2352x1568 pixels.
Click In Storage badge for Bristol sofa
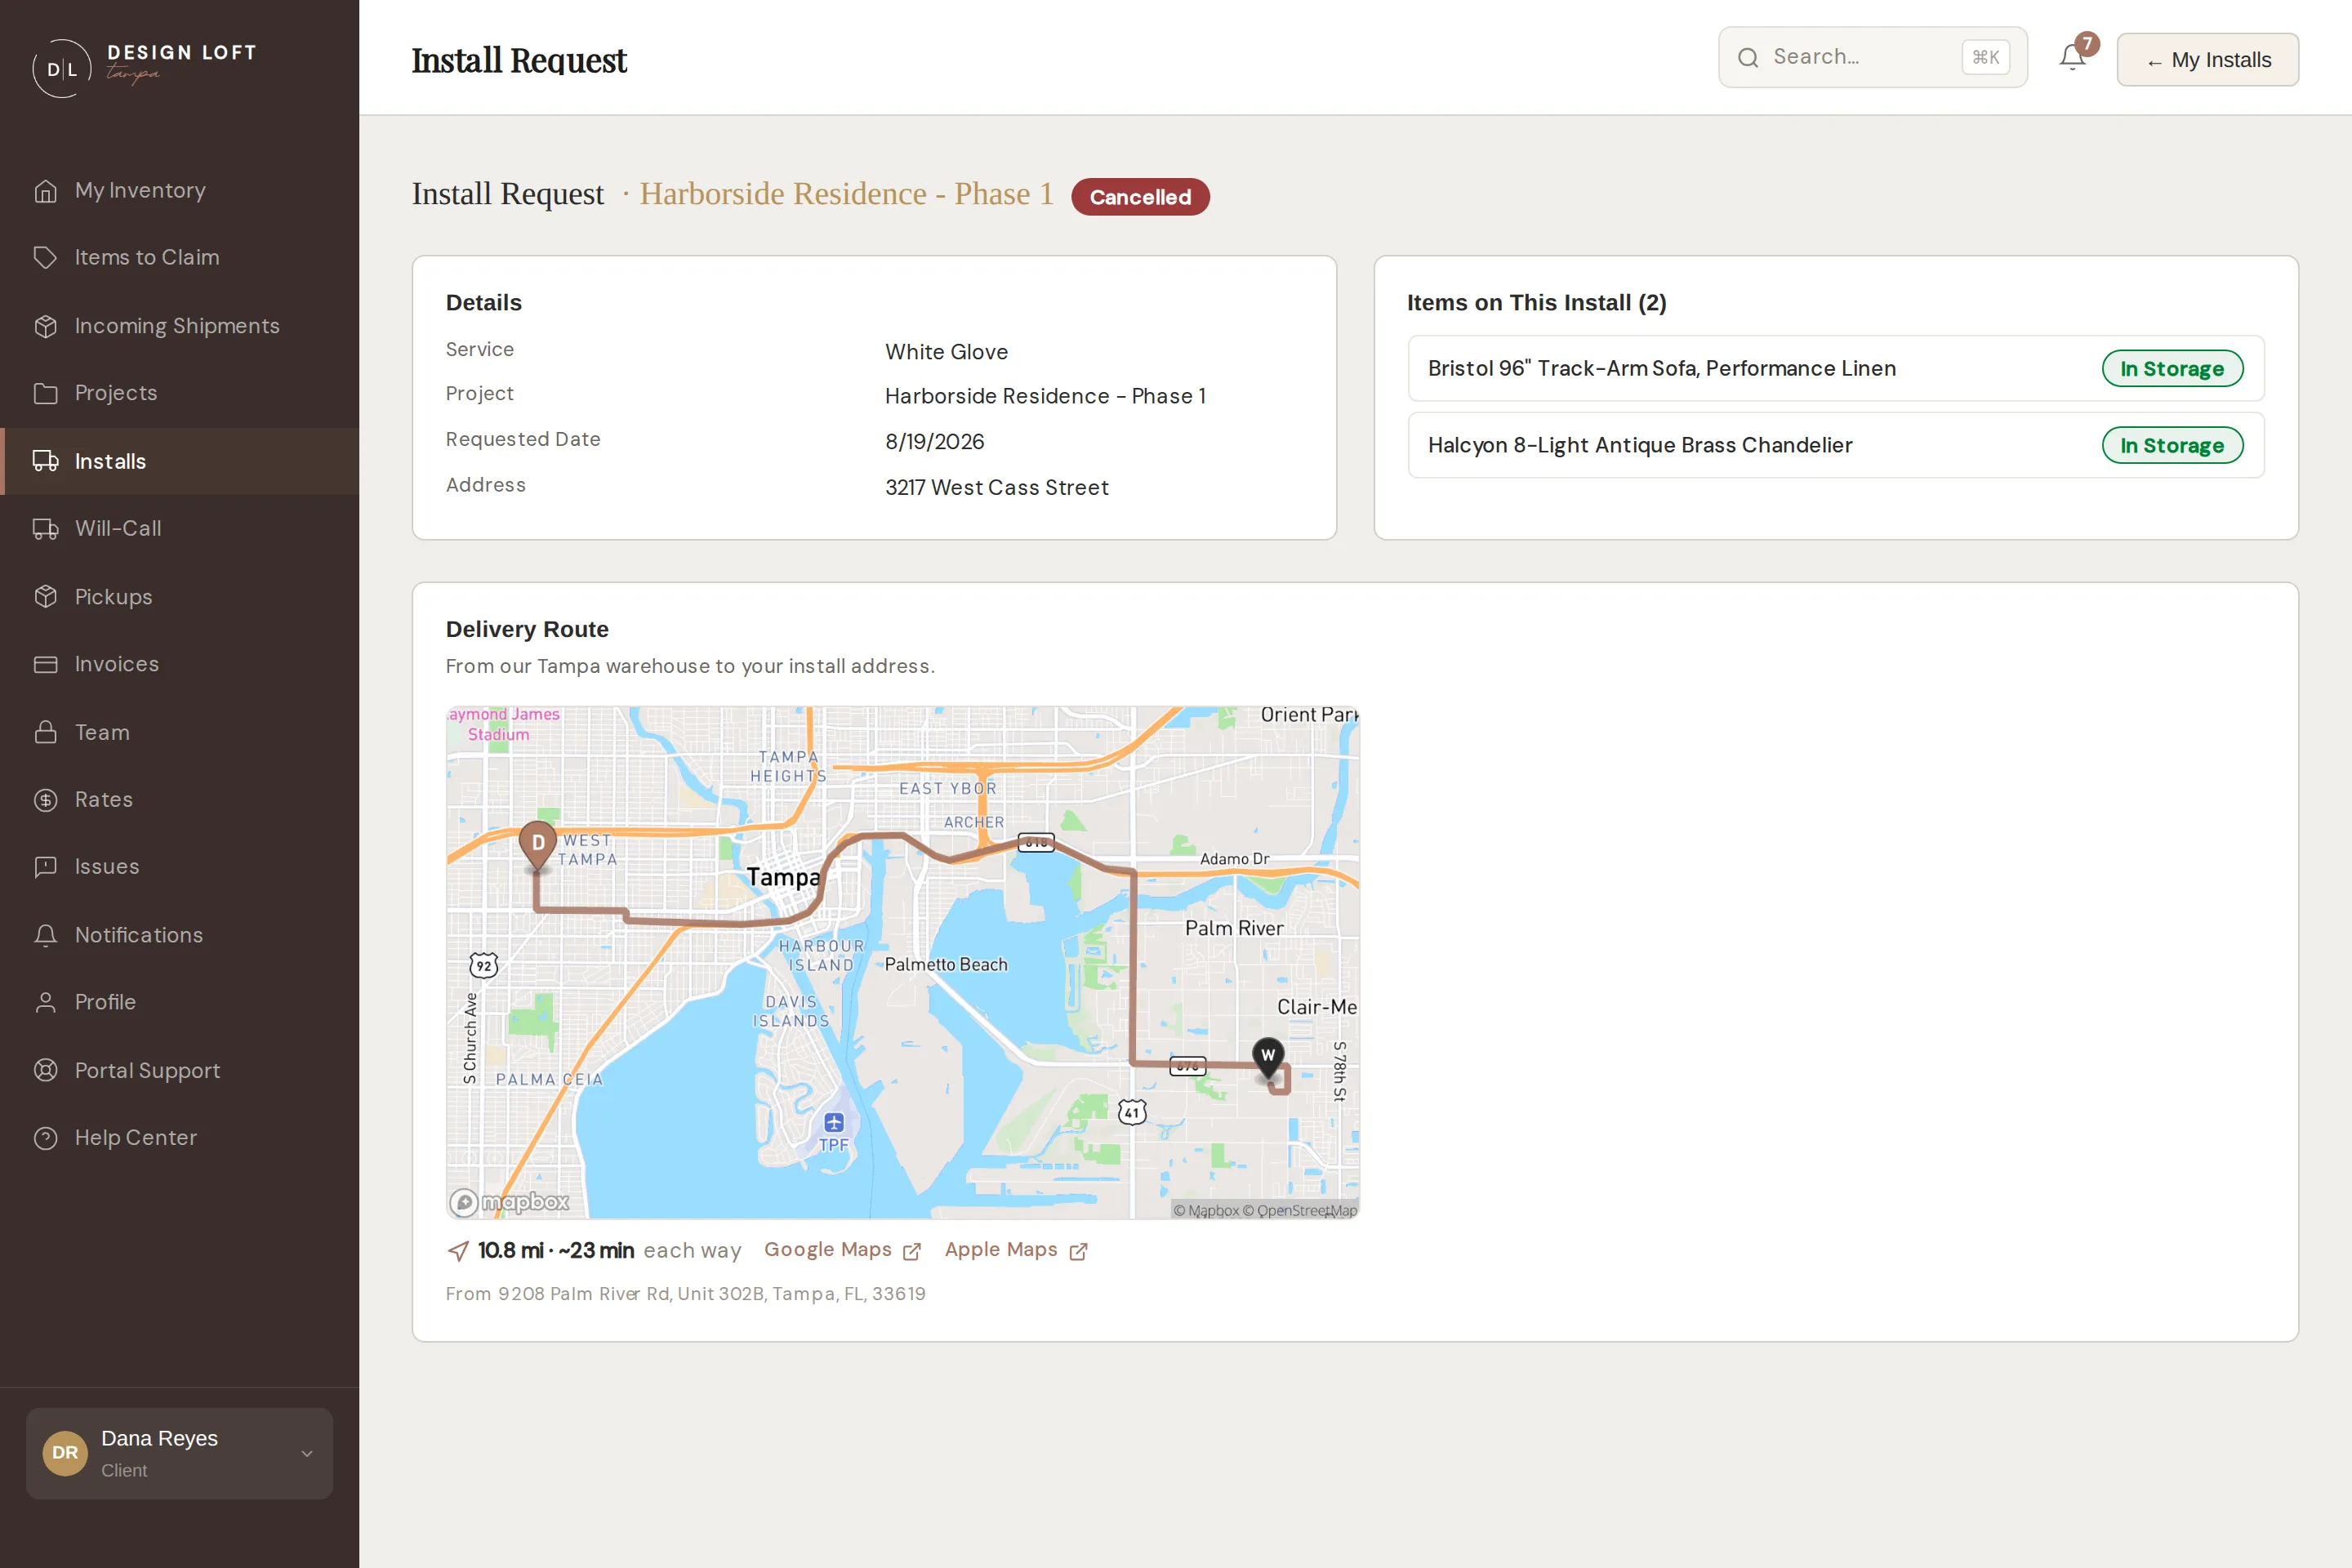pos(2172,368)
